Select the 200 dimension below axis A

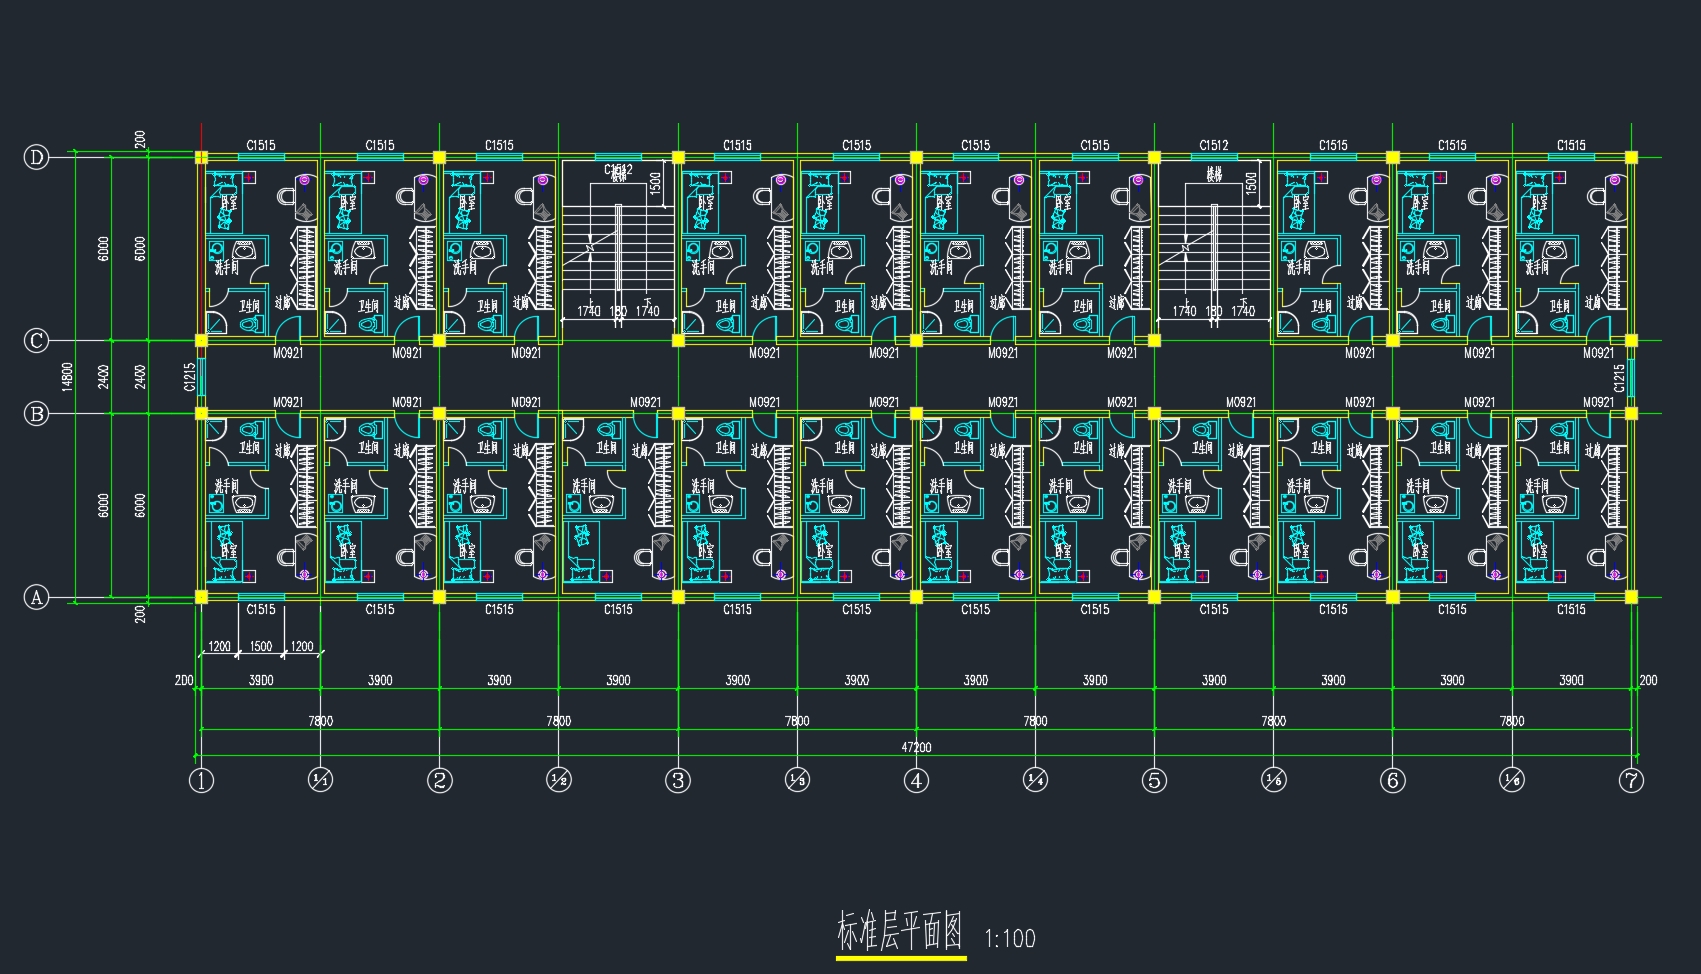point(140,613)
